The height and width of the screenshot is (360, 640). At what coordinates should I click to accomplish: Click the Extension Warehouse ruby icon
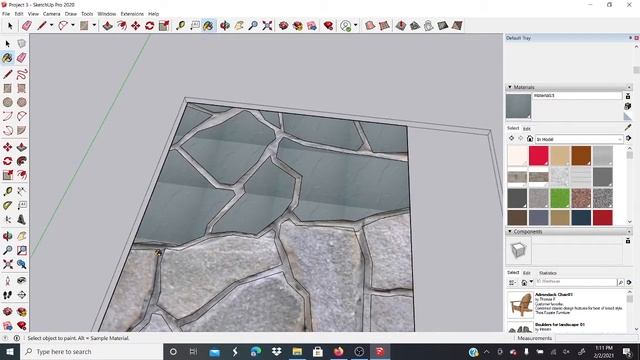pos(328,26)
